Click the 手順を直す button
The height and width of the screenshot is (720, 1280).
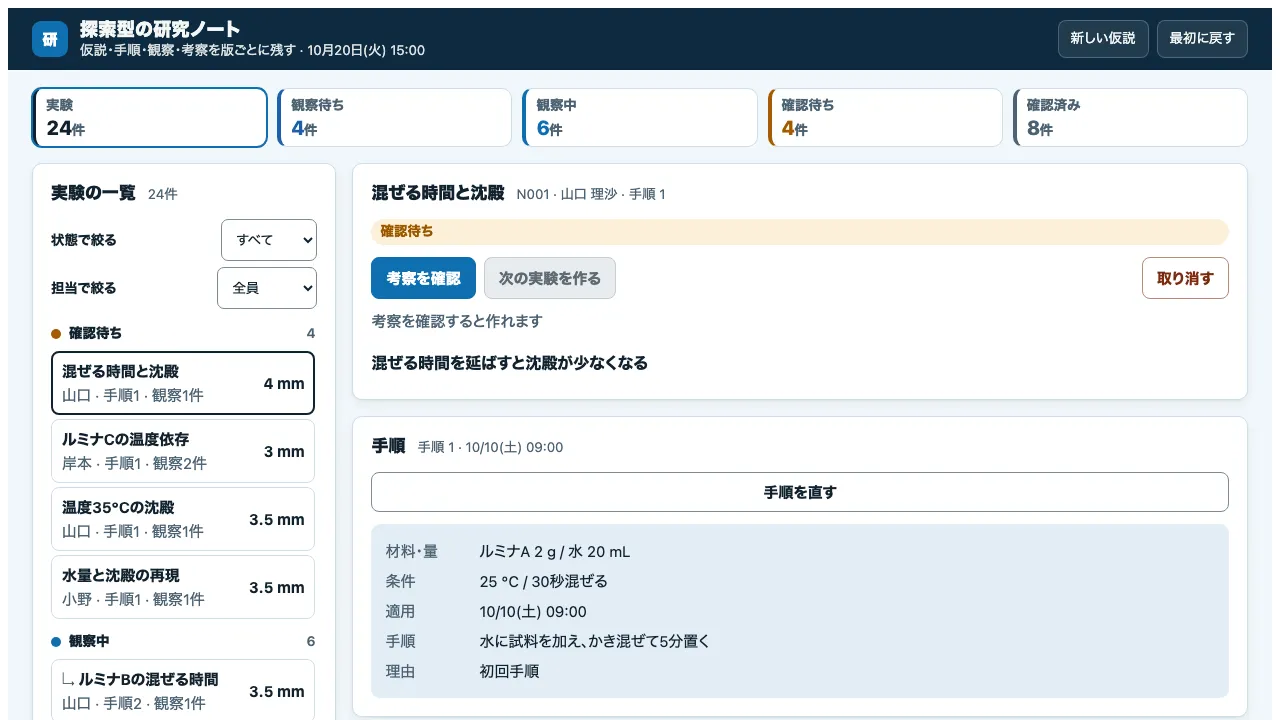pyautogui.click(x=800, y=492)
